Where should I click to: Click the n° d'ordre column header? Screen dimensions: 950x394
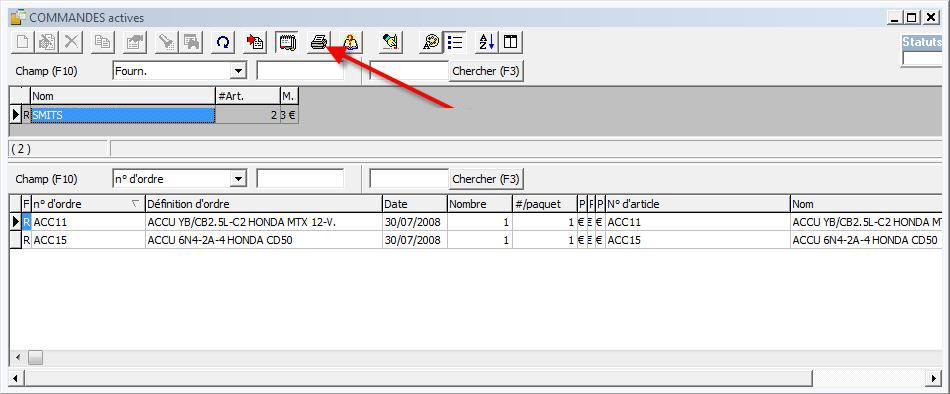(88, 204)
